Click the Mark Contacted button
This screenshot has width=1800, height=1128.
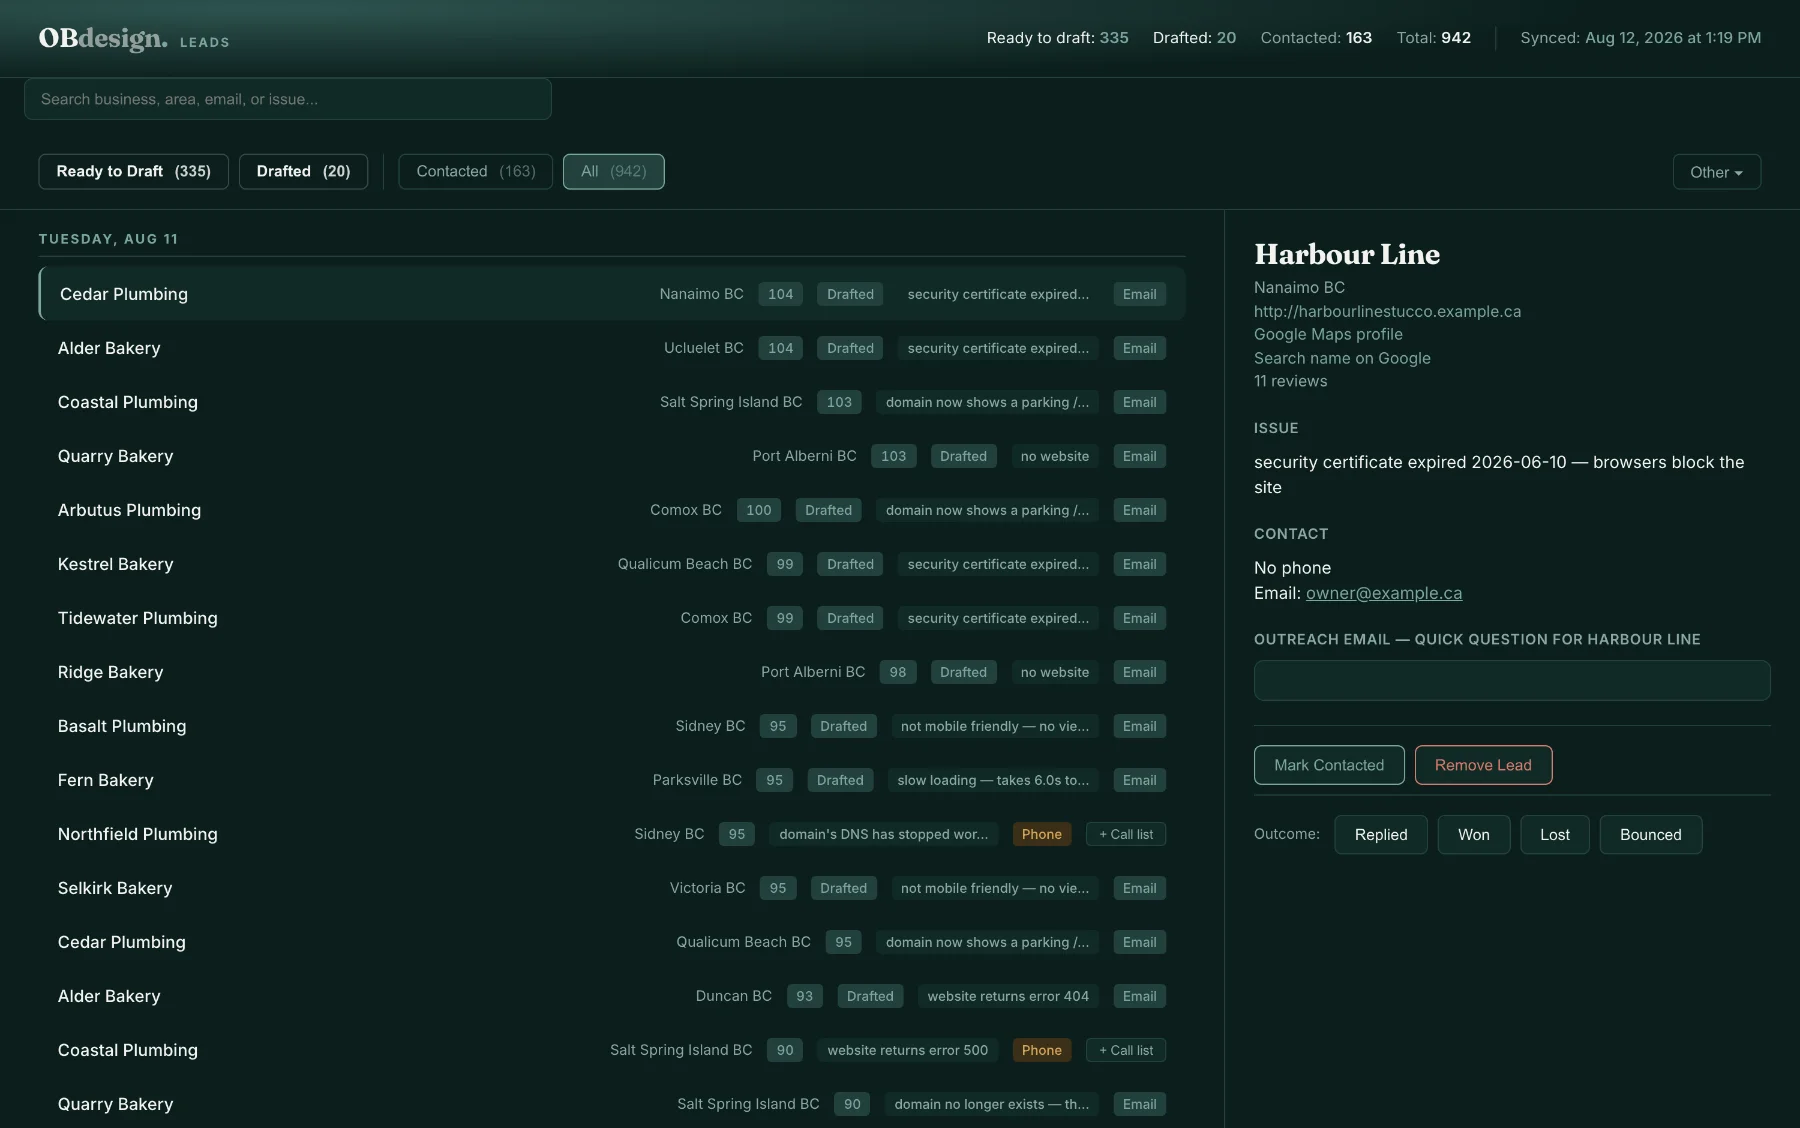pyautogui.click(x=1329, y=765)
